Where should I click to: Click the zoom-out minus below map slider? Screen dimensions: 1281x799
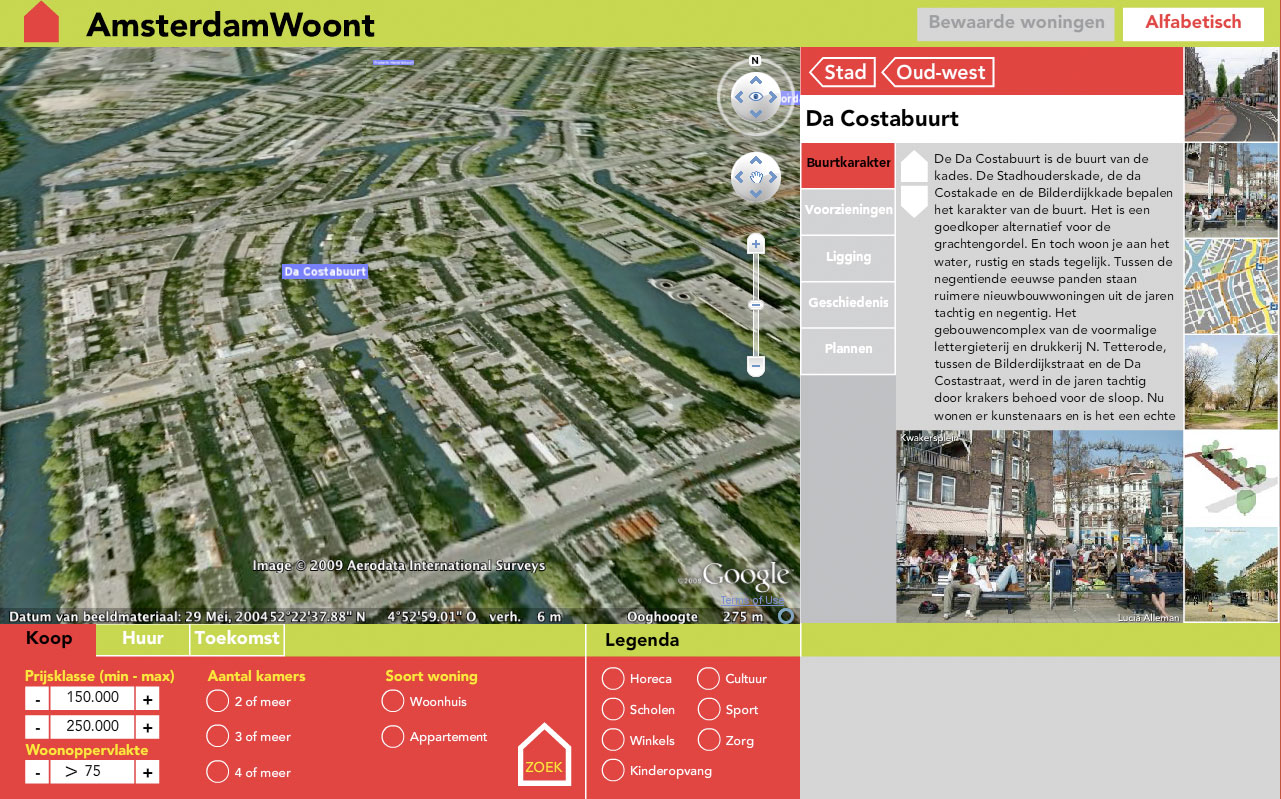[756, 367]
